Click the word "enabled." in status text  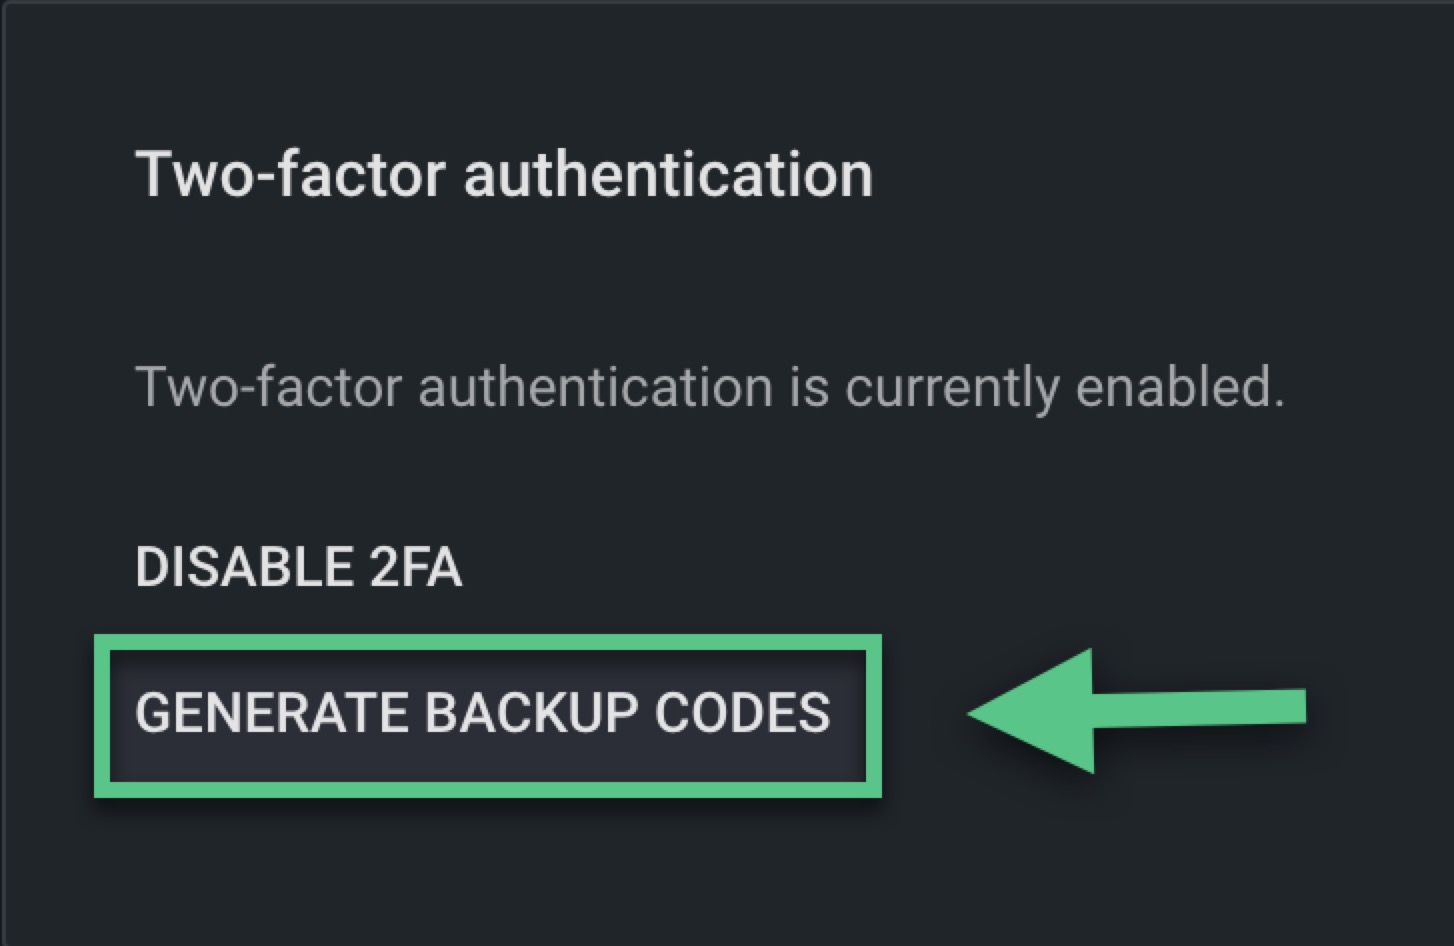click(1180, 387)
